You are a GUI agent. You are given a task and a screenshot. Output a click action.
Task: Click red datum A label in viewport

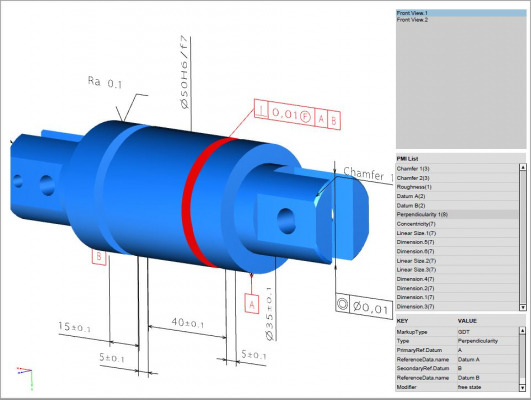(x=252, y=304)
